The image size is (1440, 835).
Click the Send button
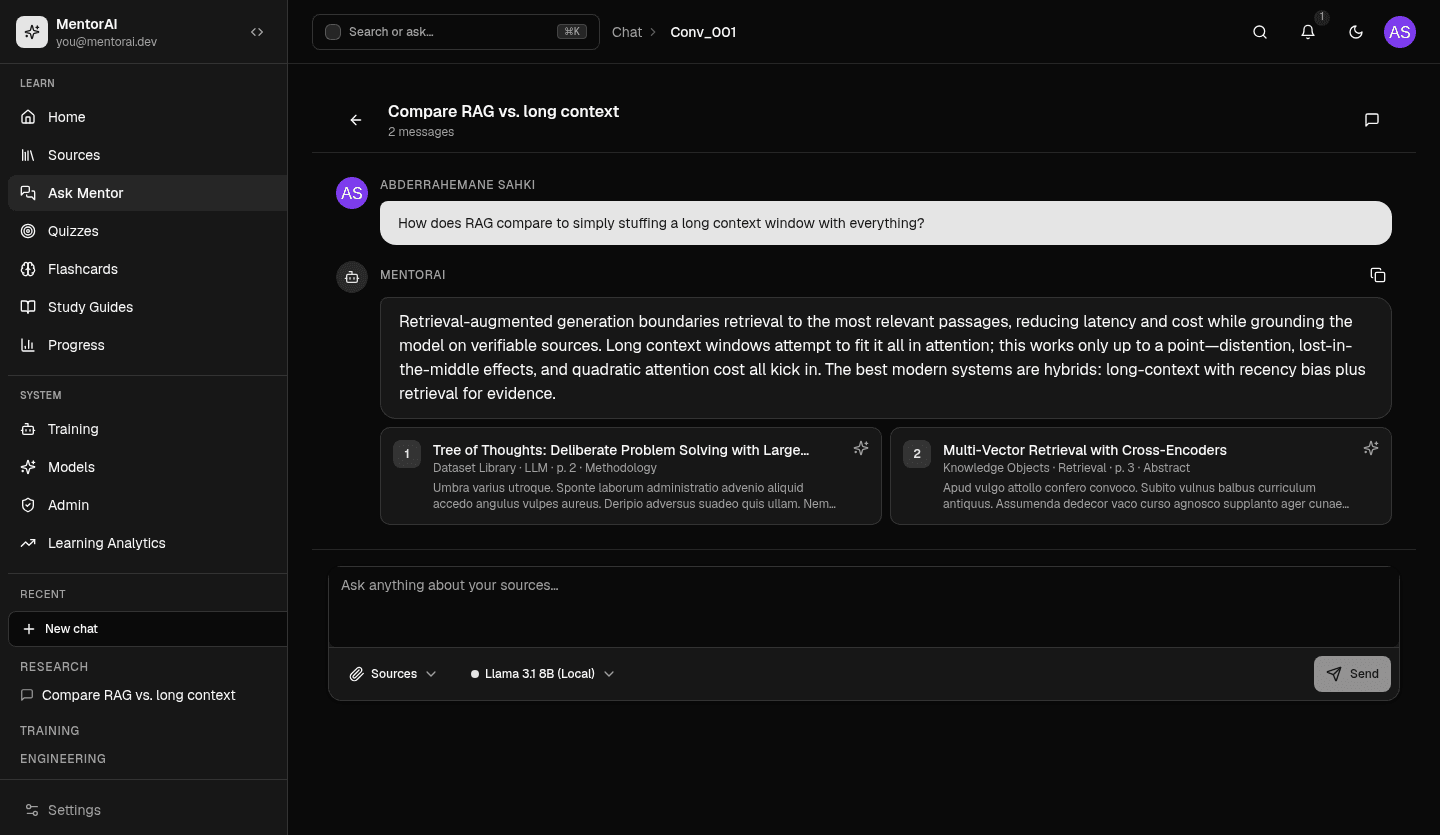pyautogui.click(x=1352, y=674)
